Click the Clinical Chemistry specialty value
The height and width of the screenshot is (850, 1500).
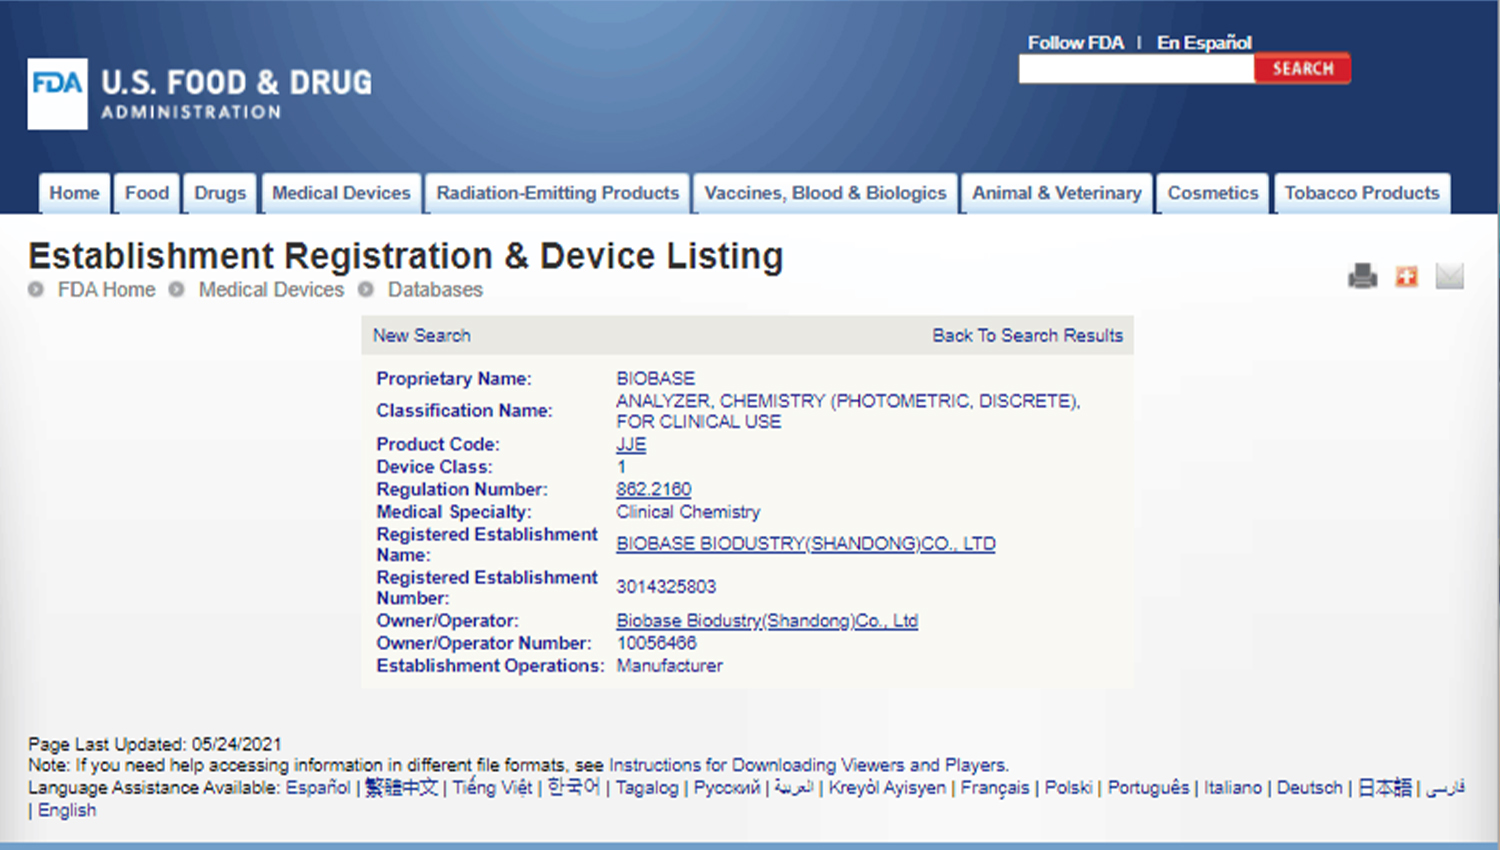coord(688,512)
